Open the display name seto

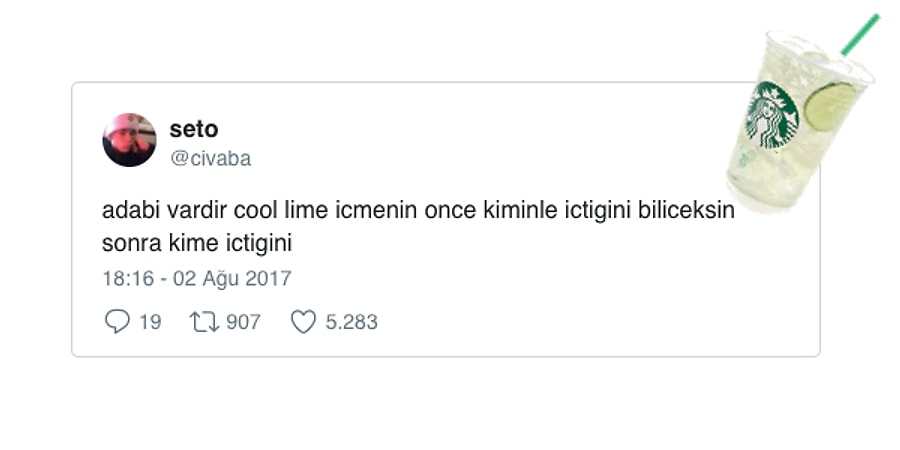click(193, 129)
